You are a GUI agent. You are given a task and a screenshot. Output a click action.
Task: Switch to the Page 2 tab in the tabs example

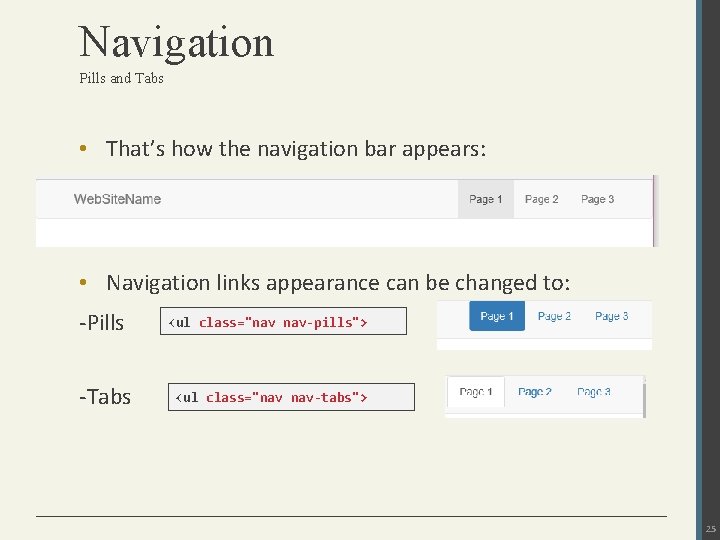[x=535, y=392]
